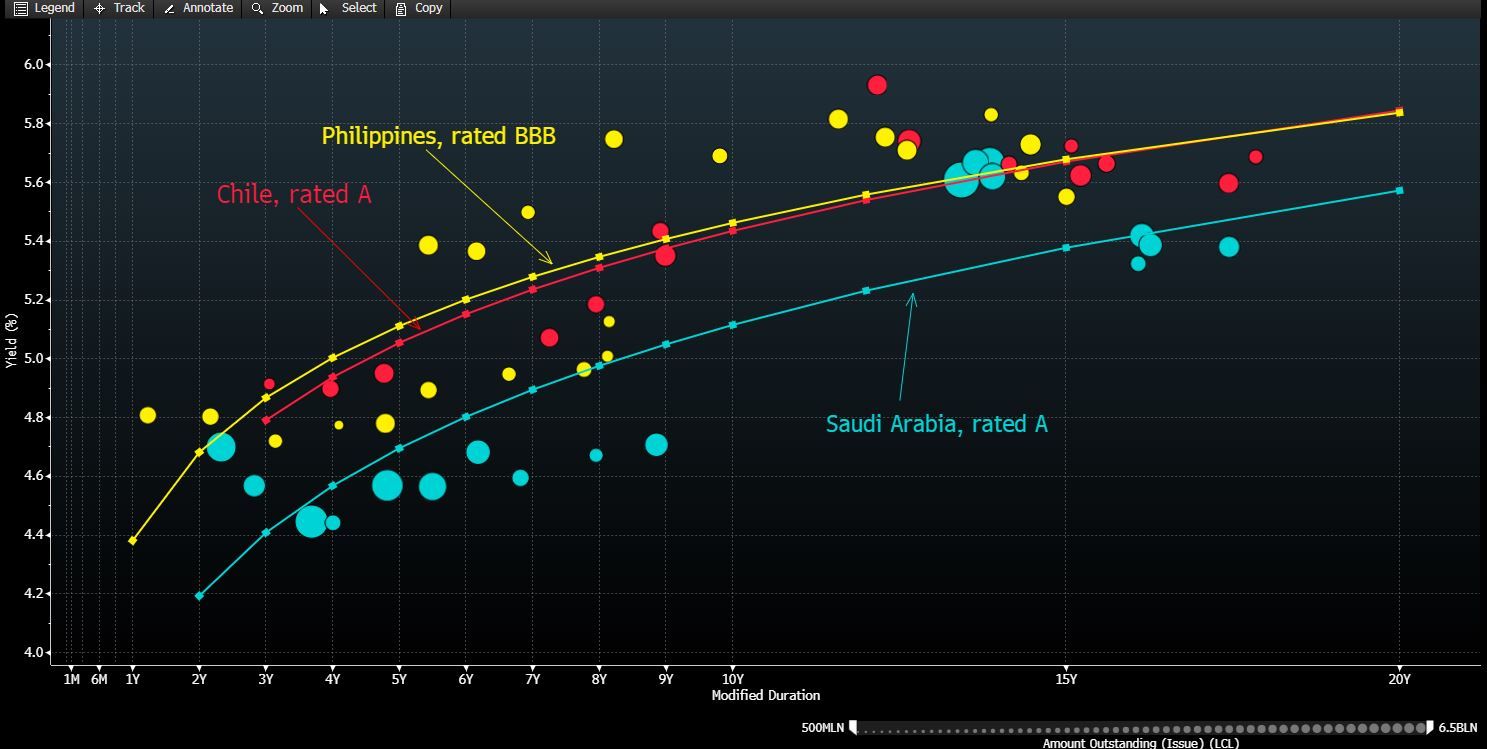Click the cyan curve marker at 15Y
Viewport: 1487px width, 749px height.
[x=1066, y=247]
